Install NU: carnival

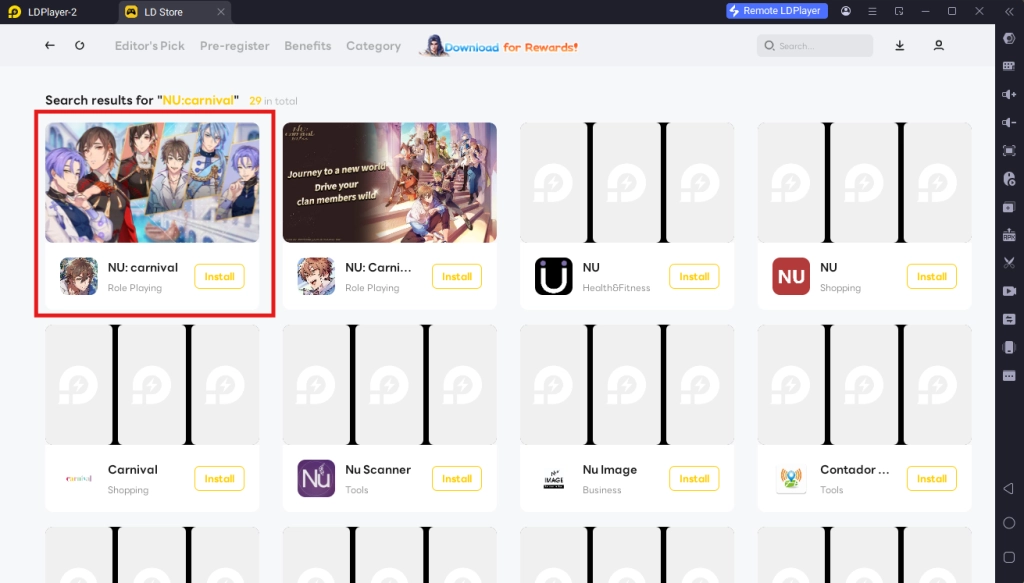pos(219,276)
